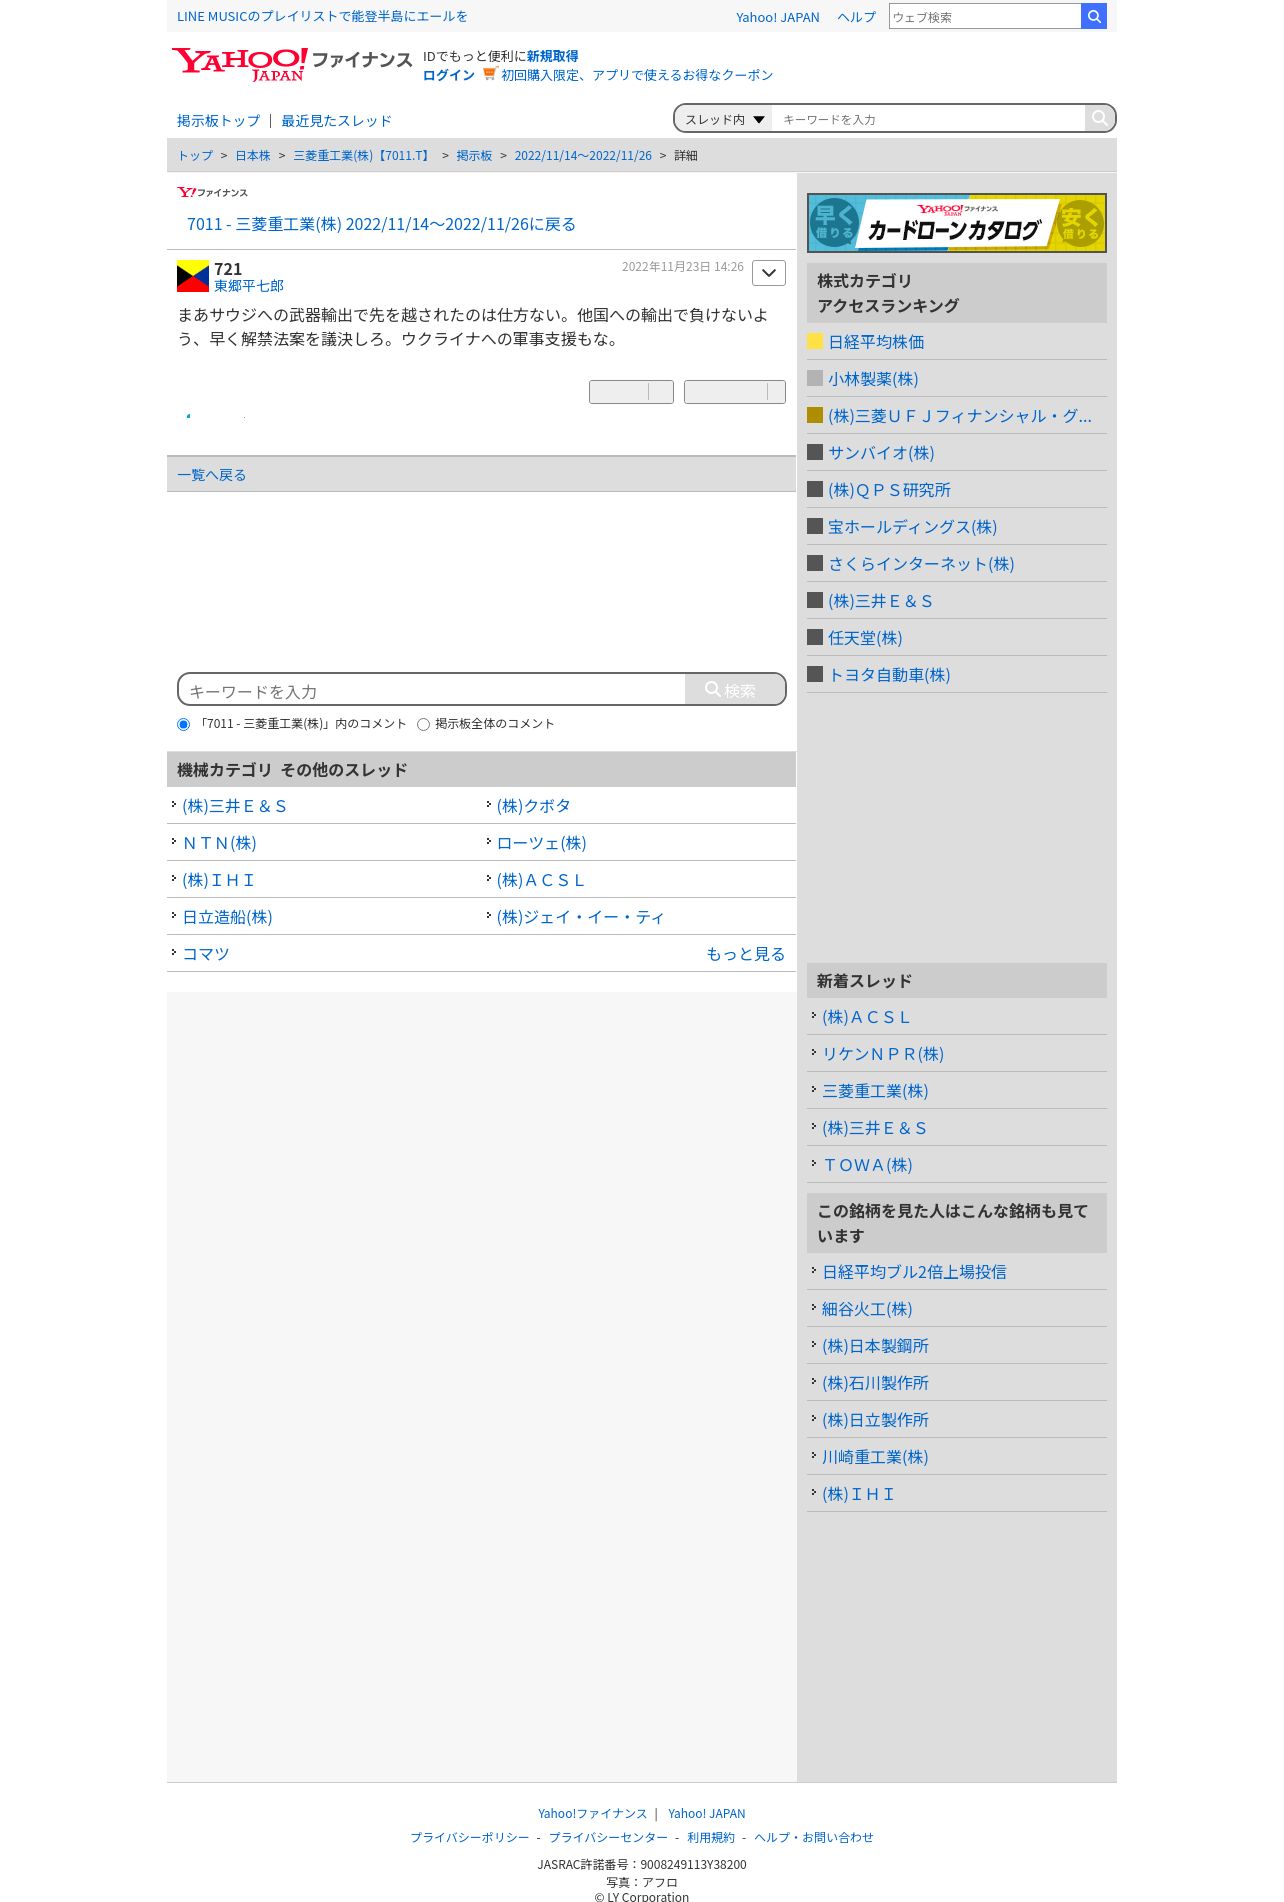
Task: Click the thread keyword search magnifier icon
Action: pos(1099,118)
